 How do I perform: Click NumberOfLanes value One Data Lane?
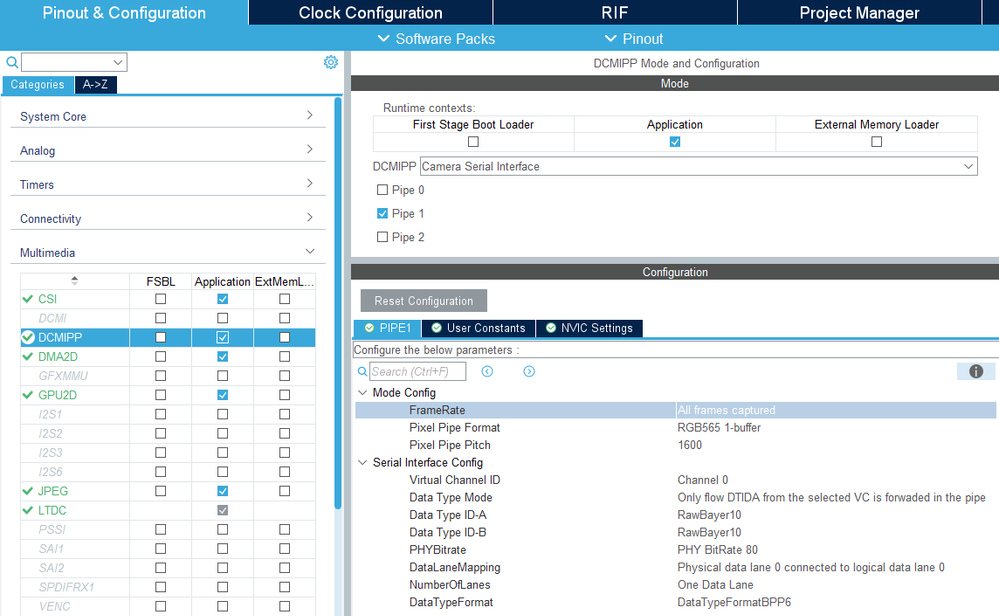[715, 585]
